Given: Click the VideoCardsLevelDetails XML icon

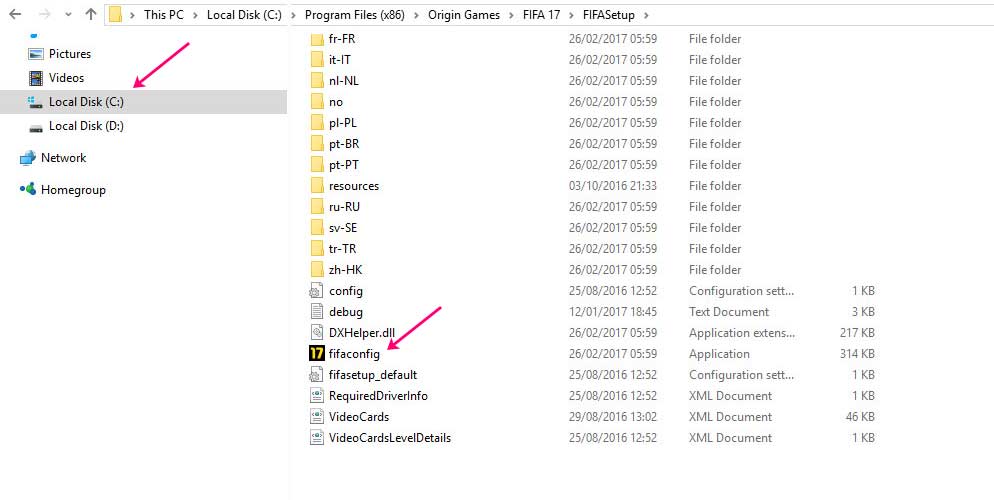Looking at the screenshot, I should (x=317, y=437).
